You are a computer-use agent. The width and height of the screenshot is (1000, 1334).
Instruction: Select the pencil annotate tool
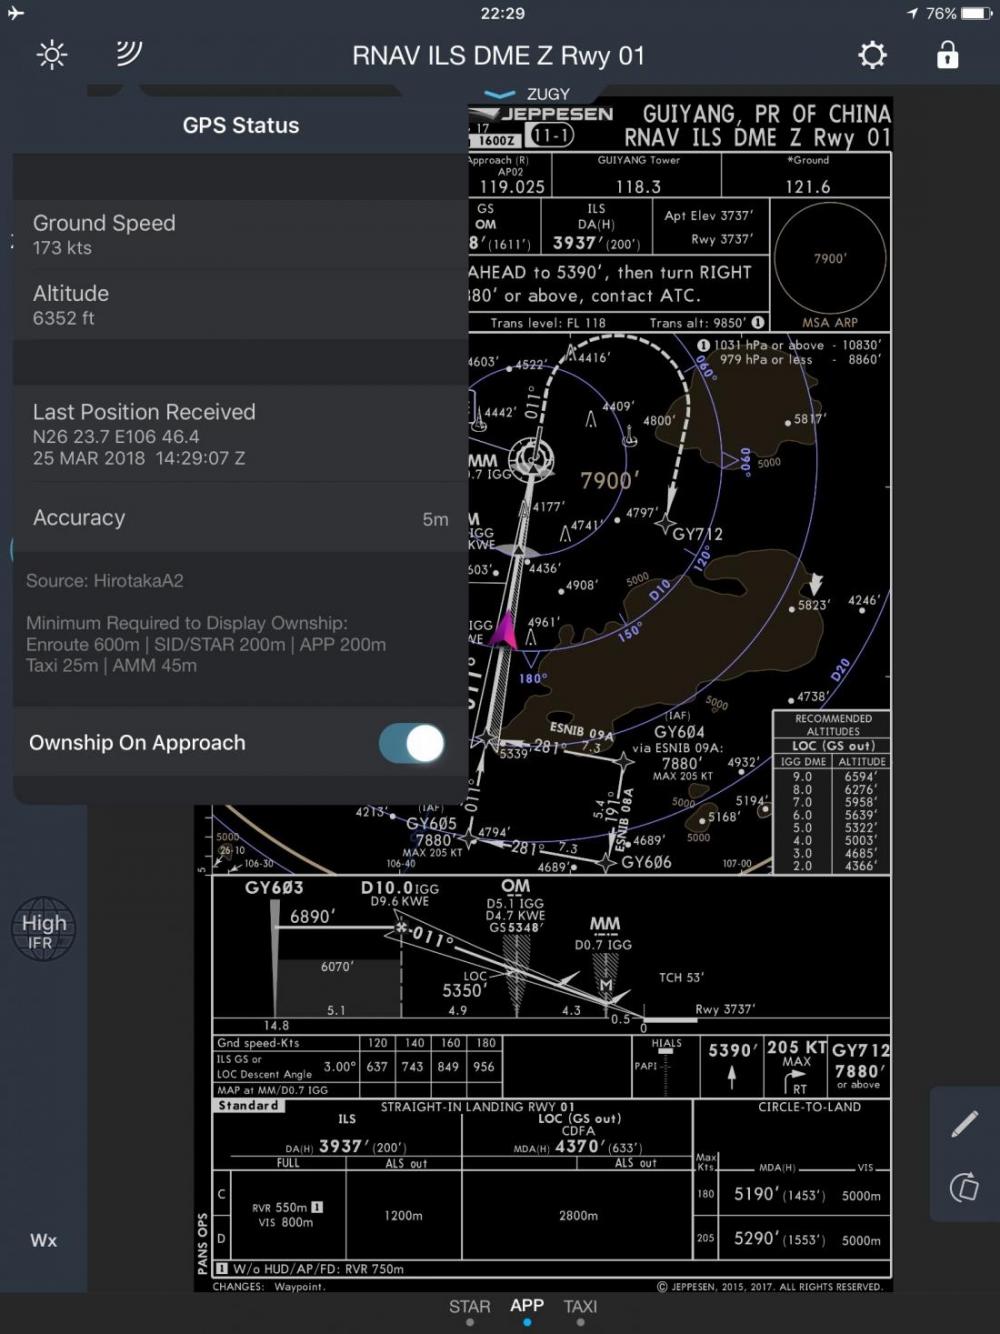coord(965,1124)
